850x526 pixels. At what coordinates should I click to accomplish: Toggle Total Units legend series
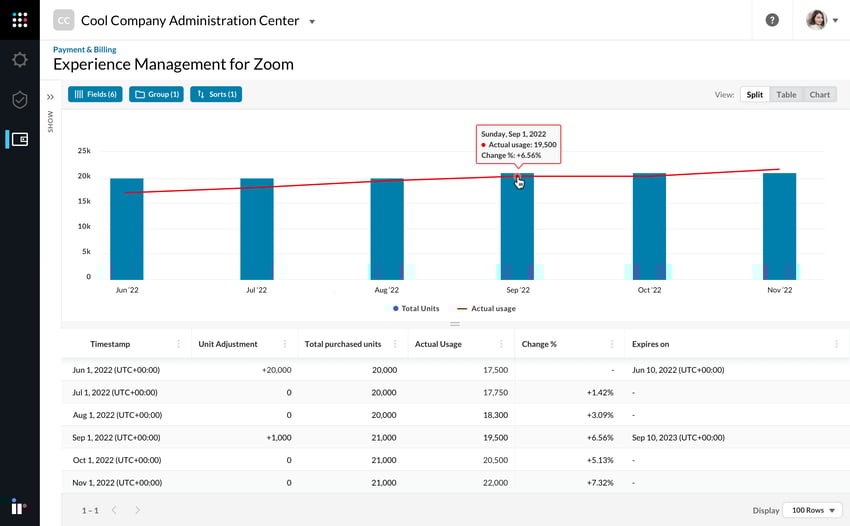(415, 309)
